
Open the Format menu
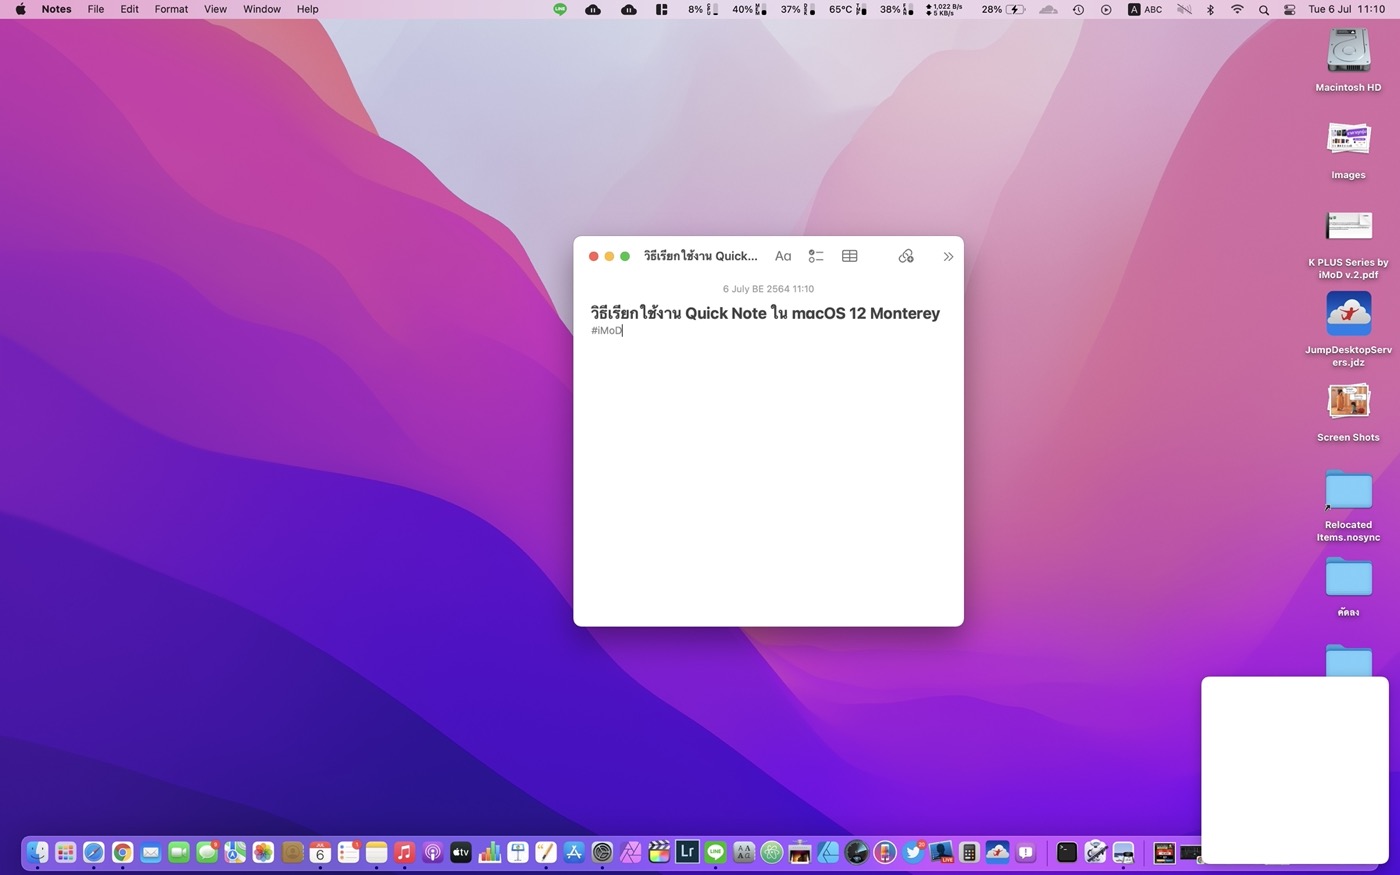(171, 9)
